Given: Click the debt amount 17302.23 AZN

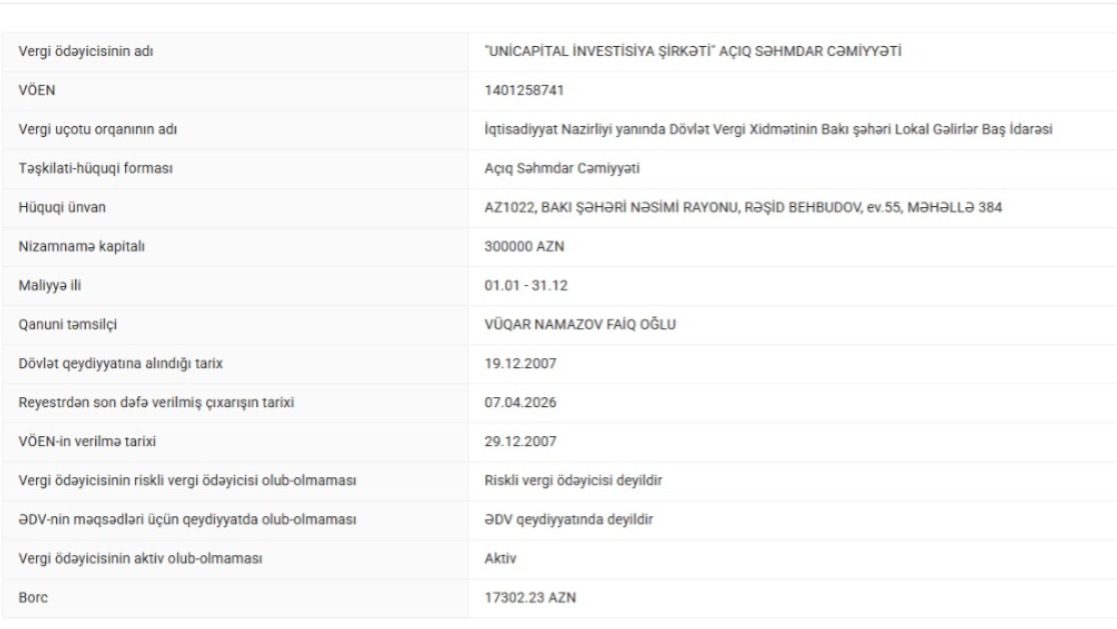Looking at the screenshot, I should click(530, 598).
